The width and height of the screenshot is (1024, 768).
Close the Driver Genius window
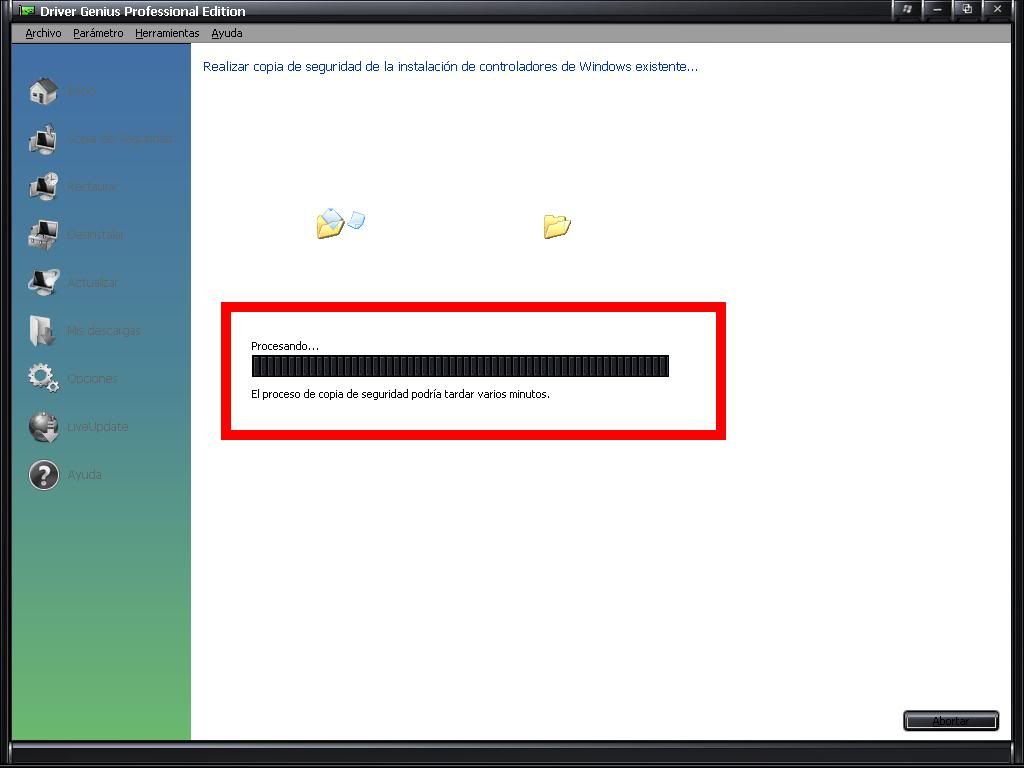click(997, 9)
